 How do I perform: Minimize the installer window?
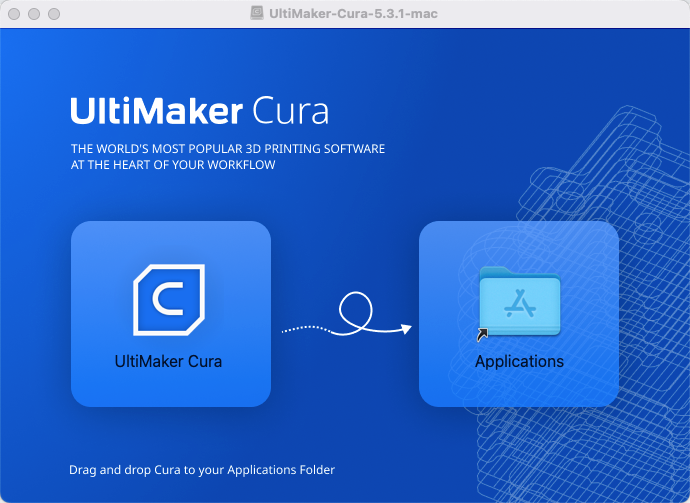(34, 14)
